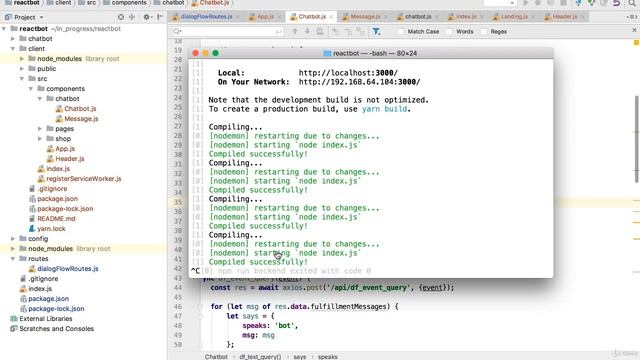Click the Run button in top toolbar

(526, 3)
